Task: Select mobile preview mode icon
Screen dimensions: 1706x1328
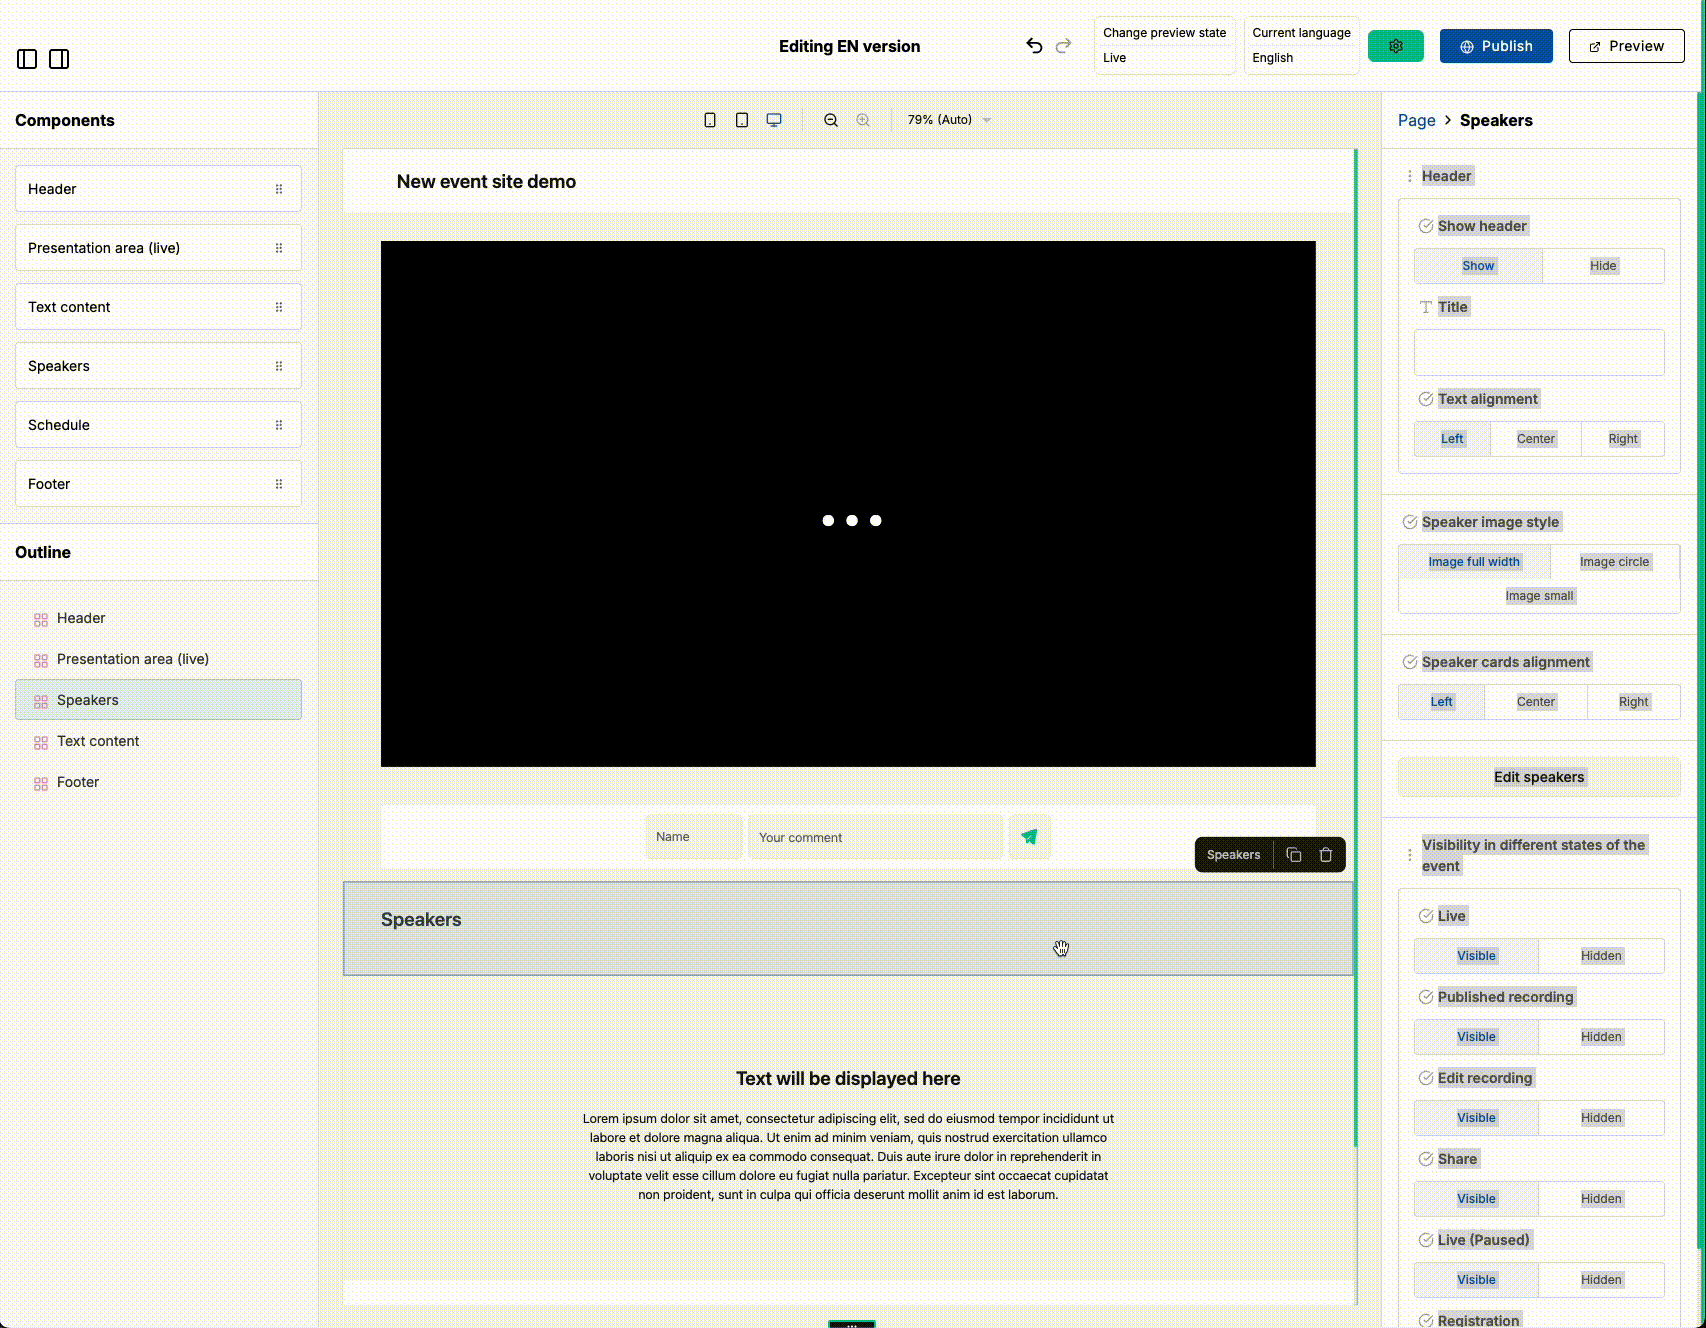Action: click(710, 119)
